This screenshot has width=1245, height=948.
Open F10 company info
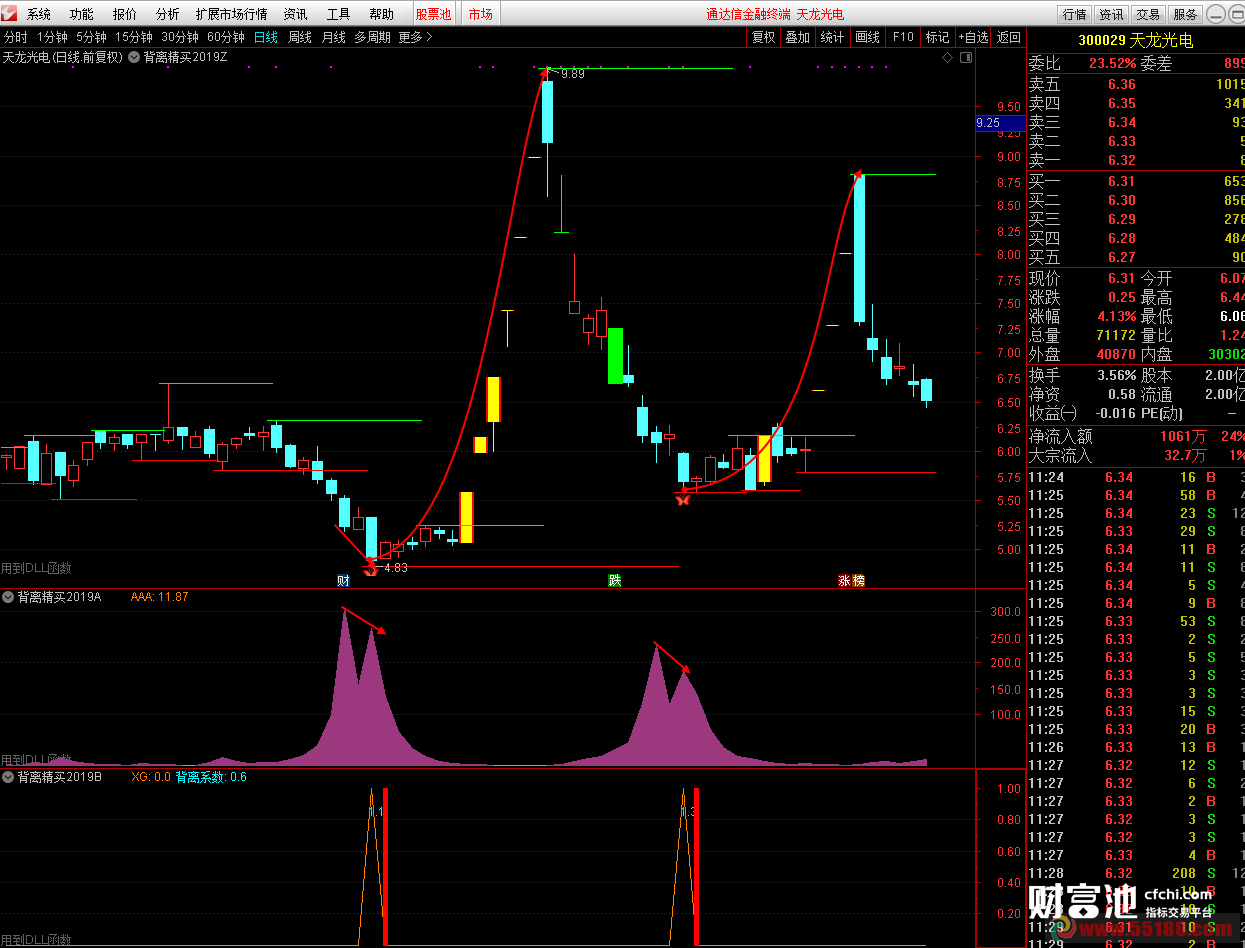click(x=903, y=37)
